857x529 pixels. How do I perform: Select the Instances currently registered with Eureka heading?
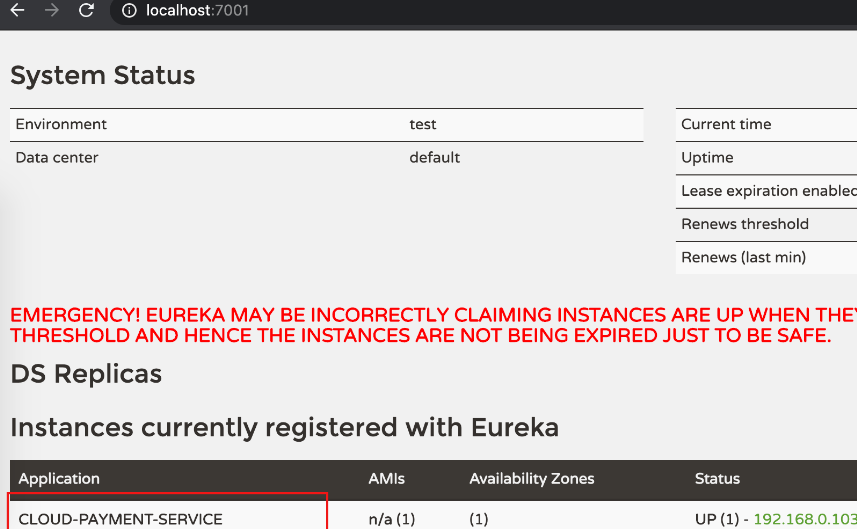coord(284,428)
